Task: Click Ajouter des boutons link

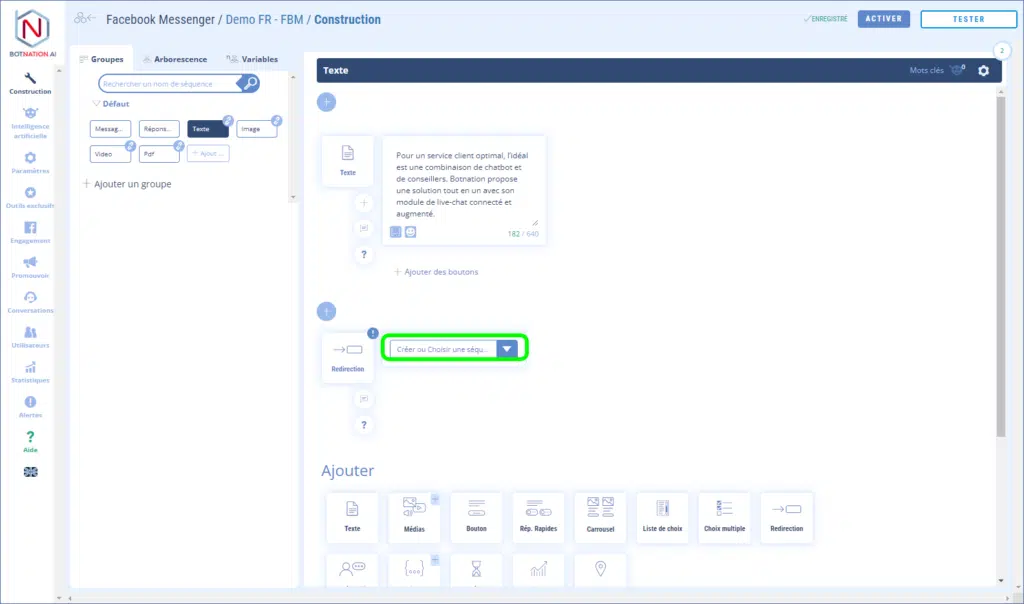Action: [436, 272]
